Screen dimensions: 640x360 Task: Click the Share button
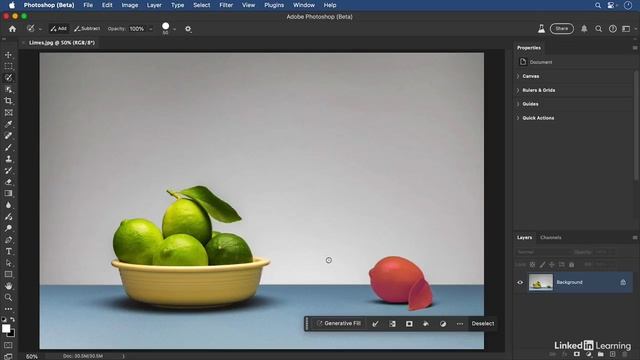coord(562,29)
